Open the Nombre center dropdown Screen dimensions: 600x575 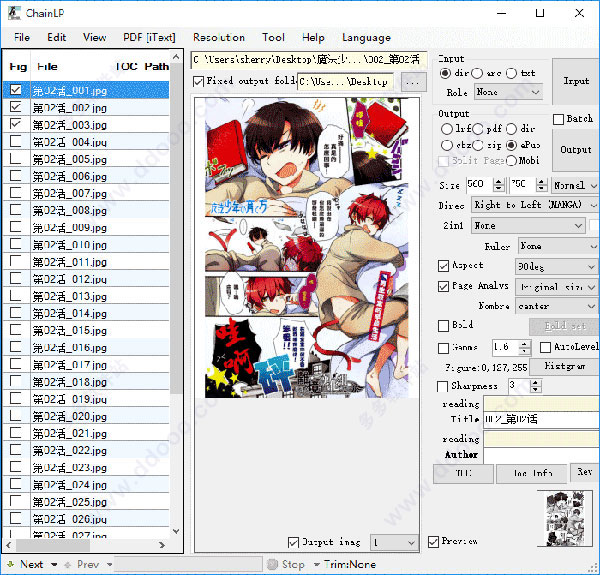coord(556,306)
